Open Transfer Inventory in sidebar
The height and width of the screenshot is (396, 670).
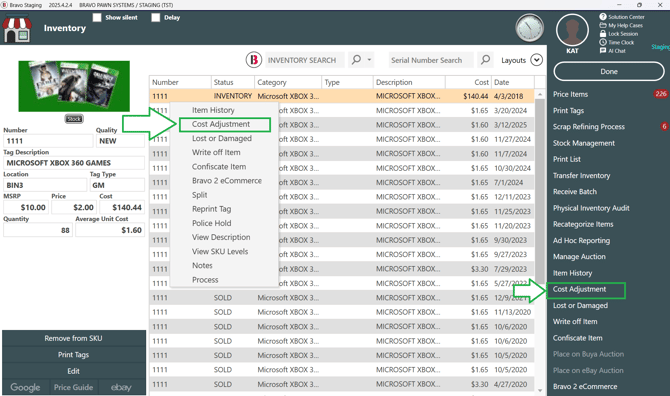coord(581,176)
